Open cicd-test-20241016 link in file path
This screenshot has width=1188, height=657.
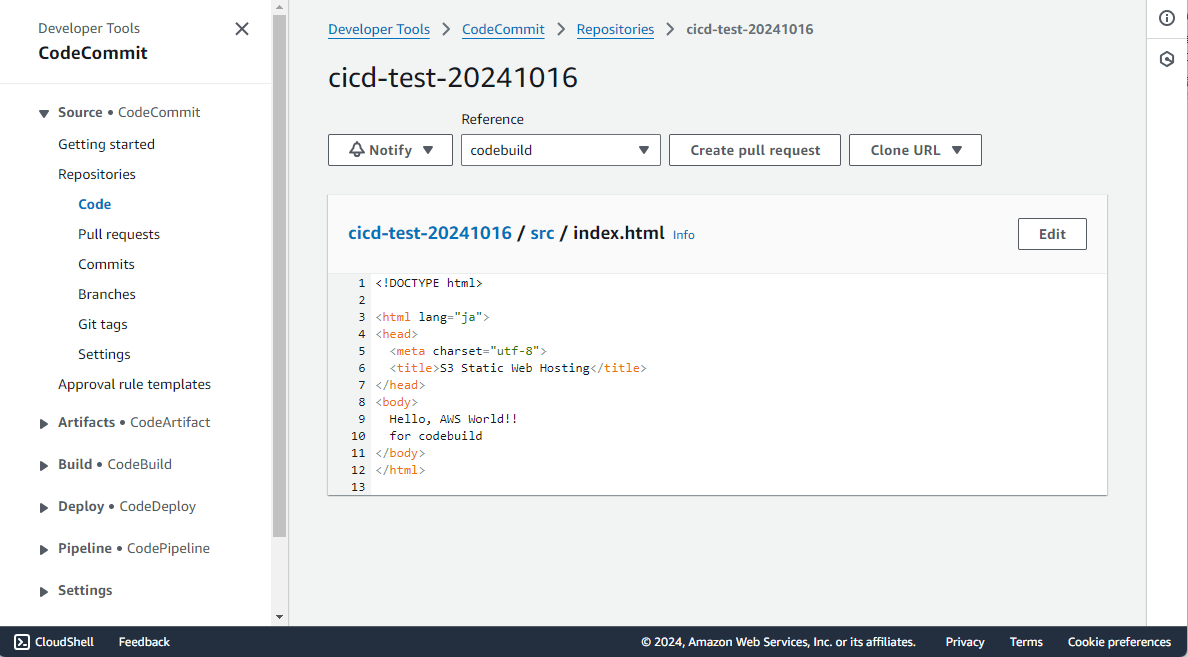click(x=430, y=233)
